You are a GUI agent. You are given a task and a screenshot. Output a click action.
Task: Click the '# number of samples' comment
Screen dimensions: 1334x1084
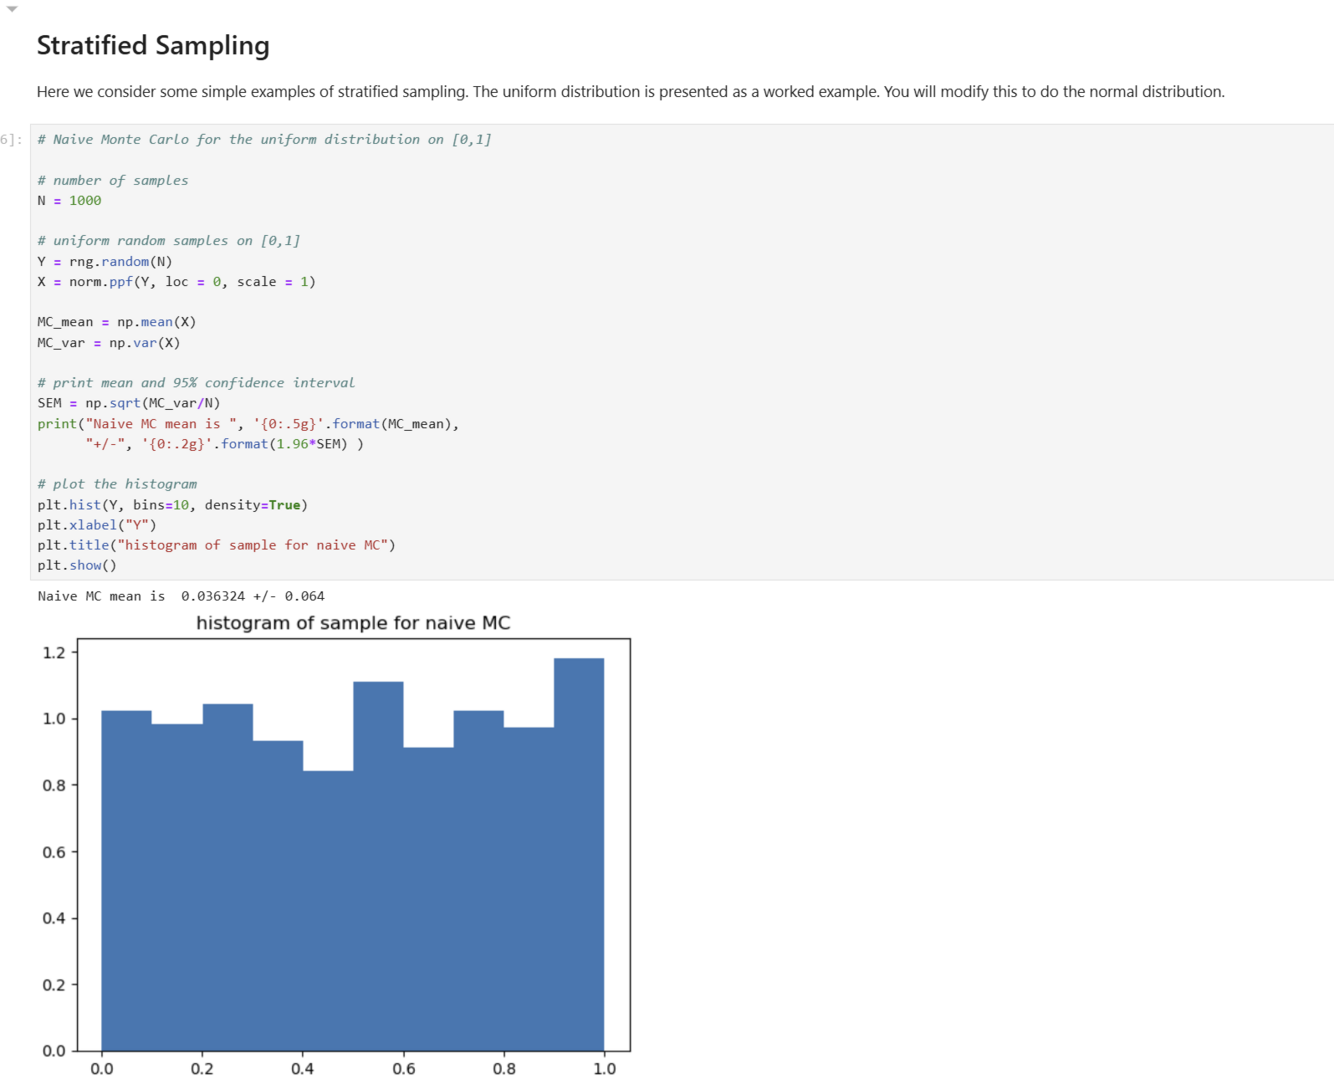tap(113, 181)
